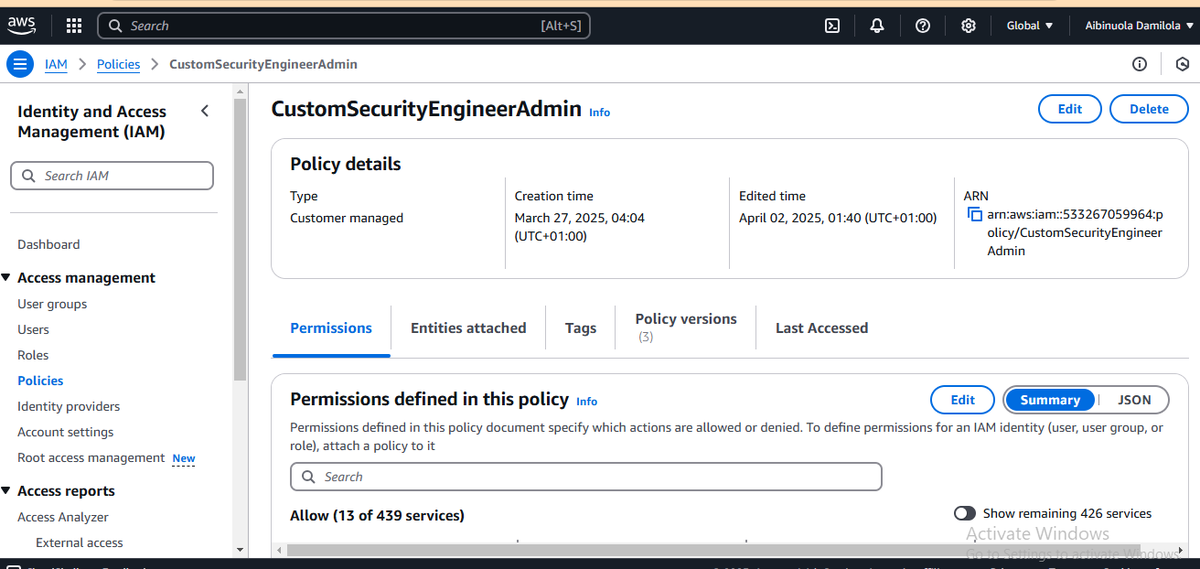This screenshot has height=569, width=1200.
Task: Go to Policies breadcrumb link
Action: pyautogui.click(x=118, y=64)
